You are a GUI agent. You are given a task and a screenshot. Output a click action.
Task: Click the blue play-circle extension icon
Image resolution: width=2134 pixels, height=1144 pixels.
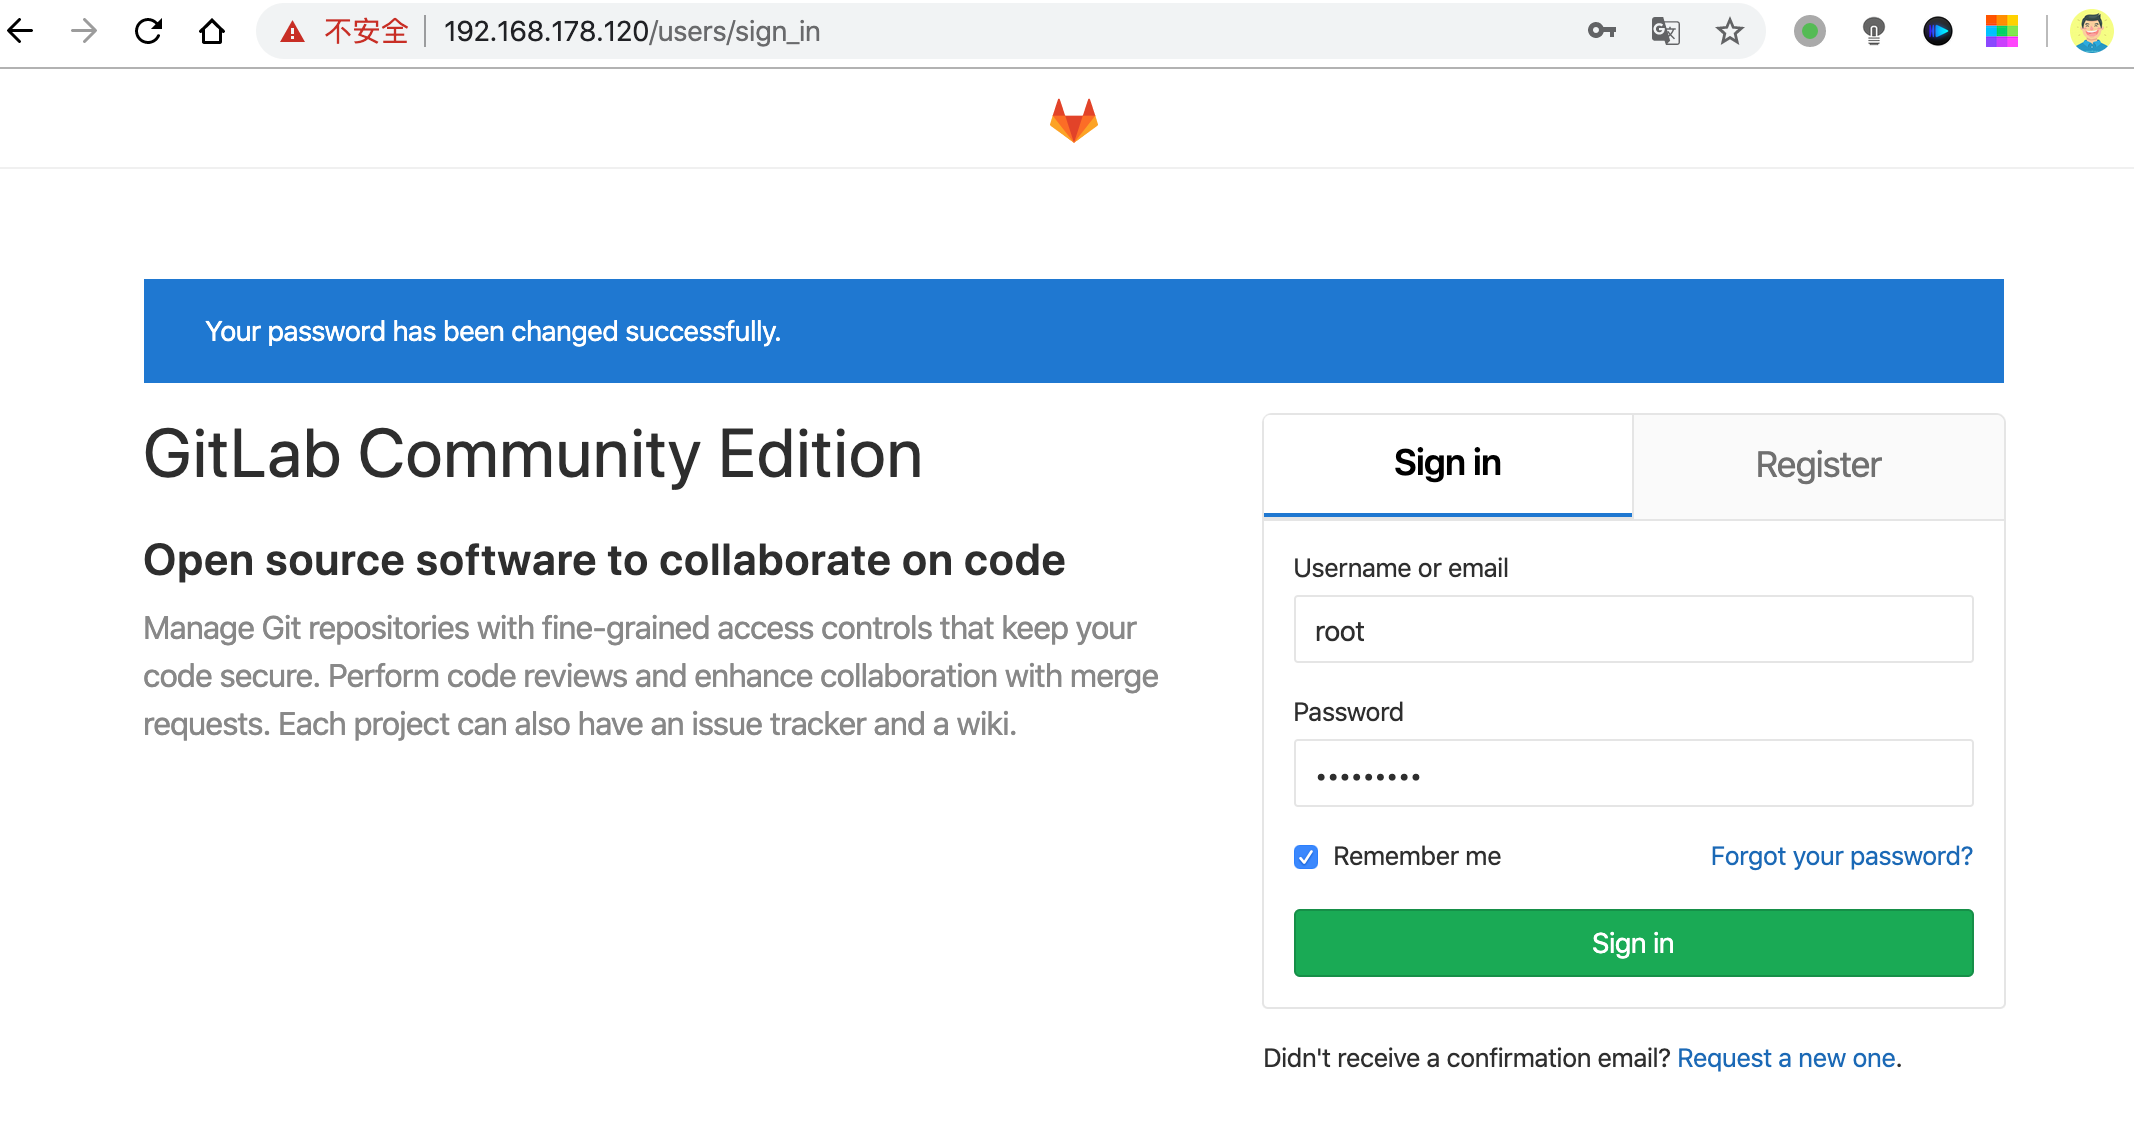tap(1938, 31)
